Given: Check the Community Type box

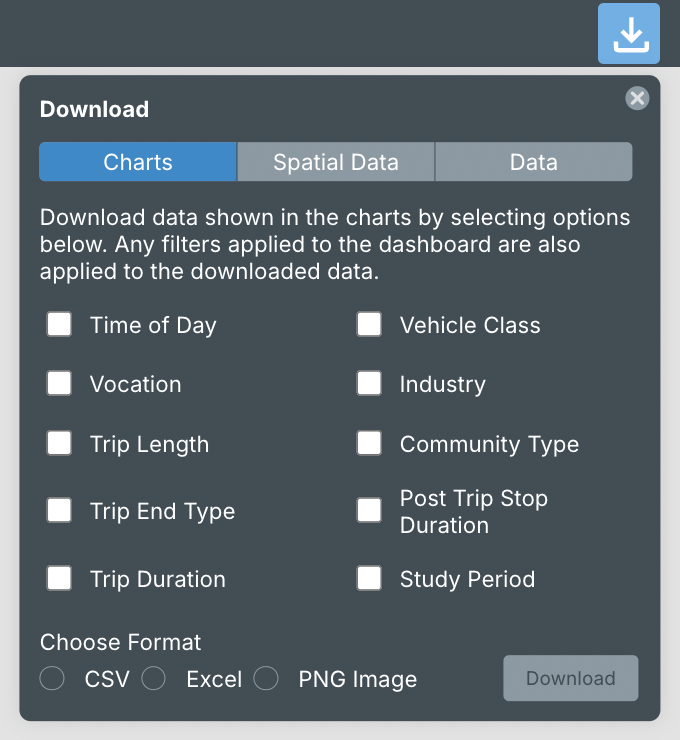Looking at the screenshot, I should point(370,443).
